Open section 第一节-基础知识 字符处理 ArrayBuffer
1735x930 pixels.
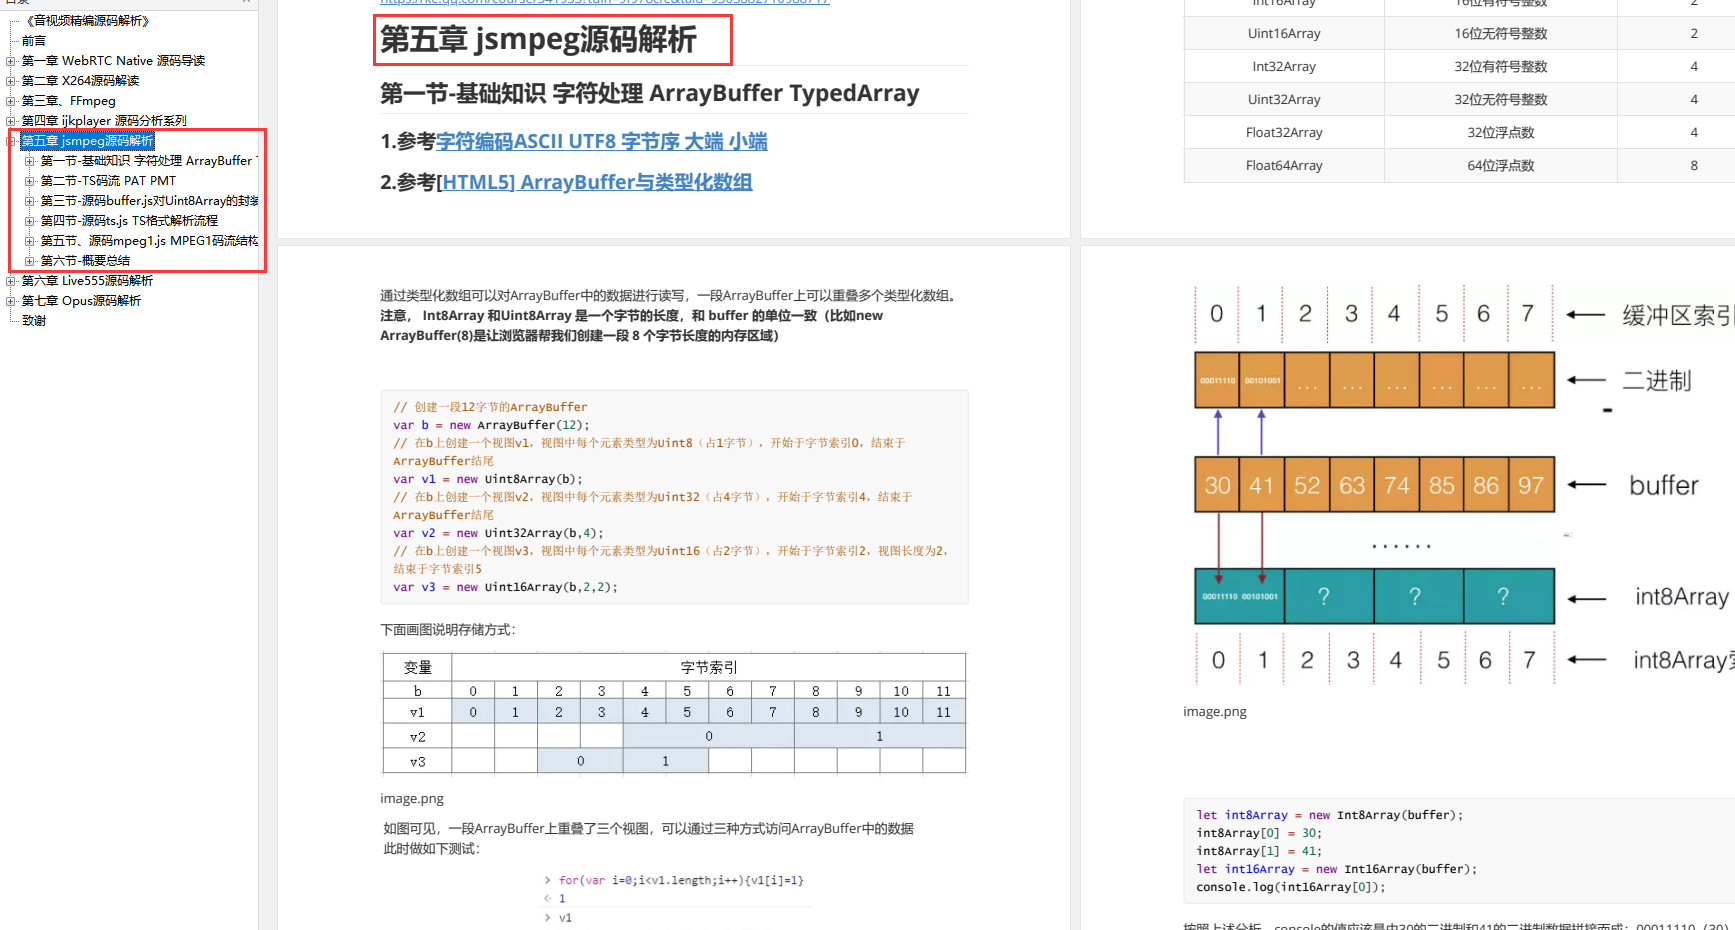coord(148,161)
